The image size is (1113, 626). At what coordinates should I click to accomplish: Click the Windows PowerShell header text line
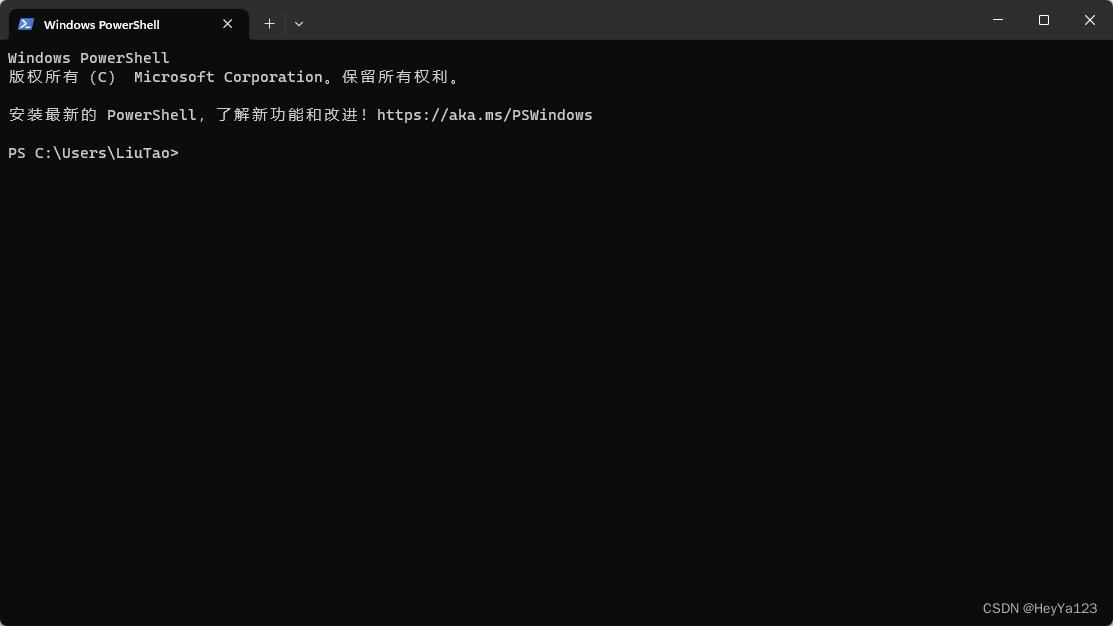click(88, 57)
